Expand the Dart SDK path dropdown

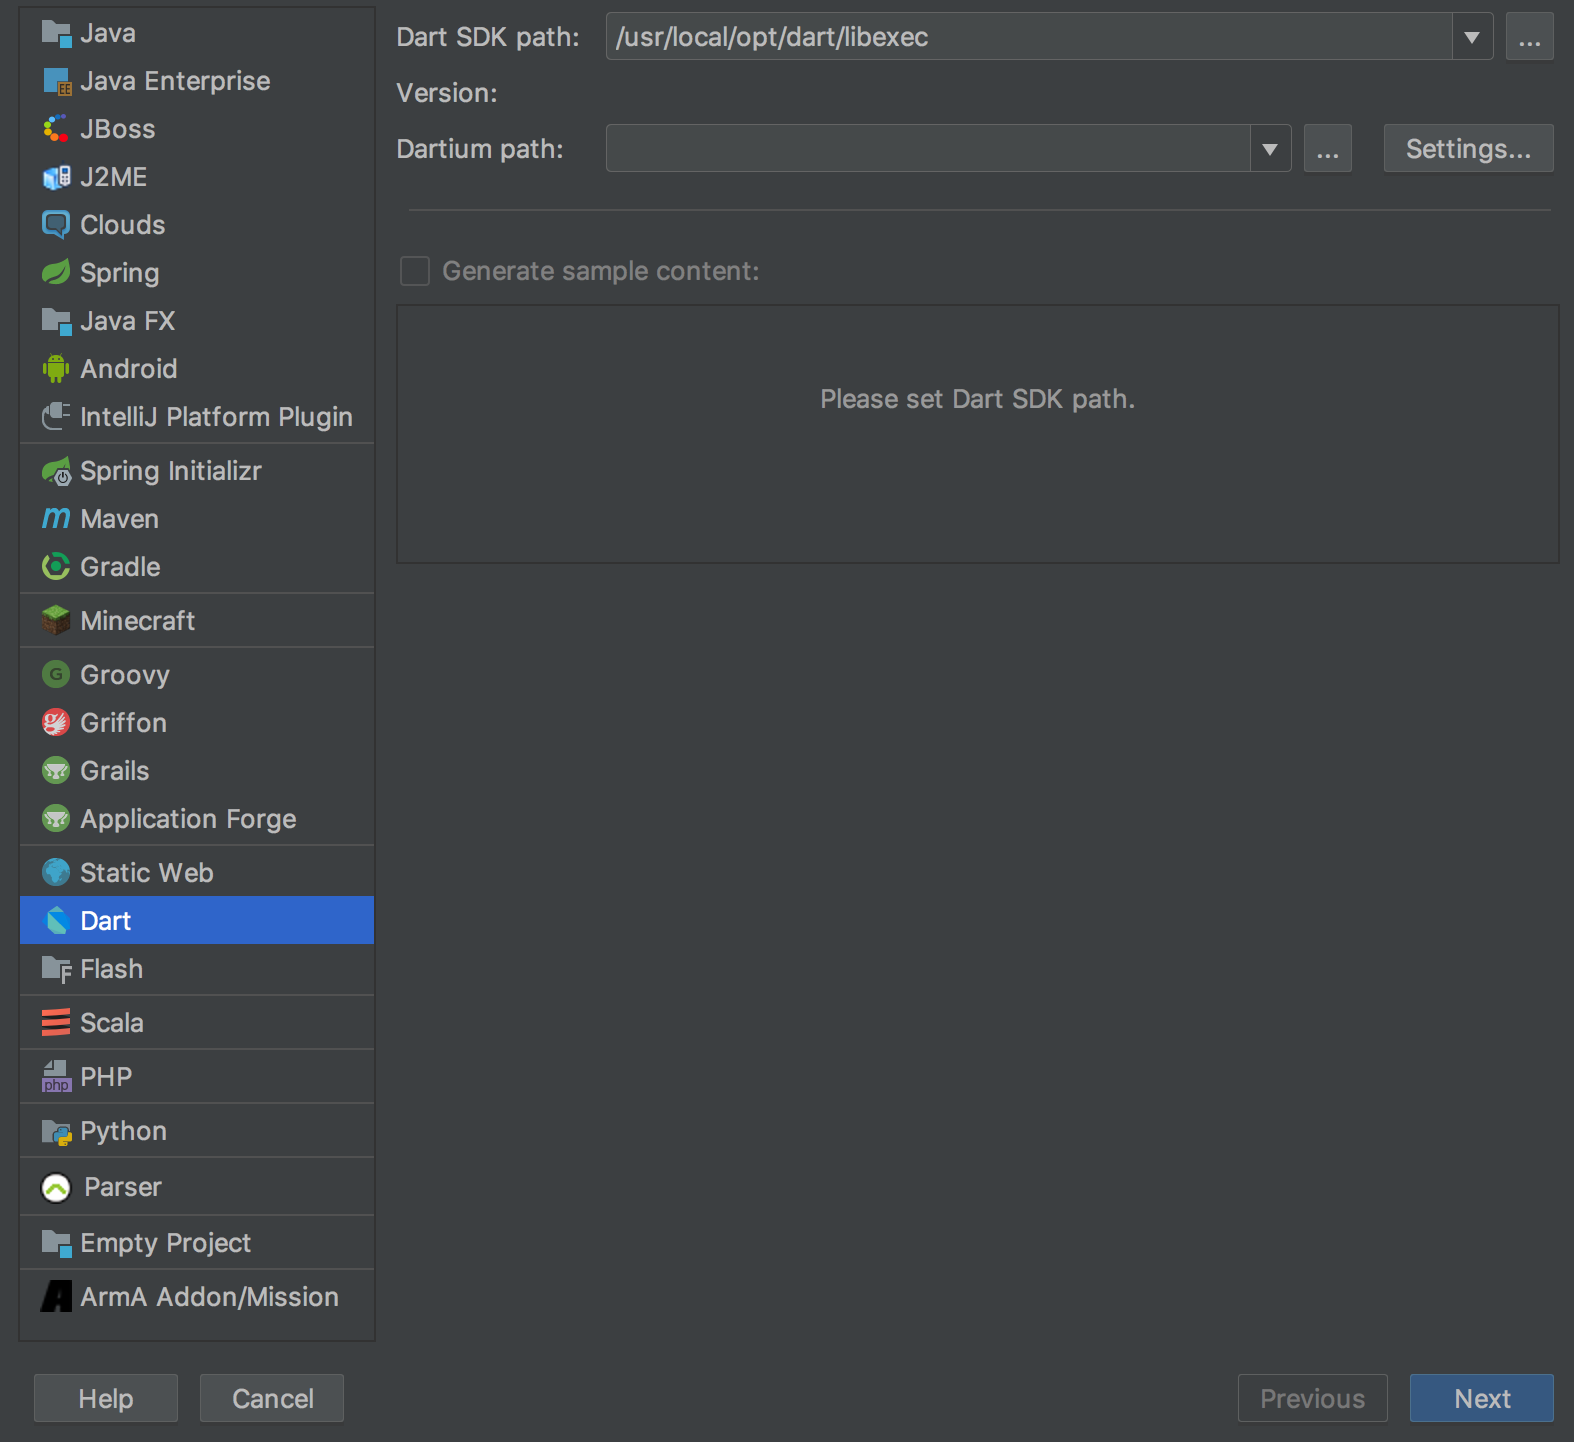pos(1472,37)
